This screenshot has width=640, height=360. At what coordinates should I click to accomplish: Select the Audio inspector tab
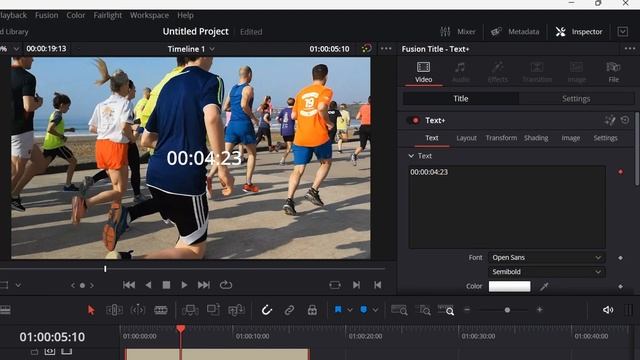460,72
